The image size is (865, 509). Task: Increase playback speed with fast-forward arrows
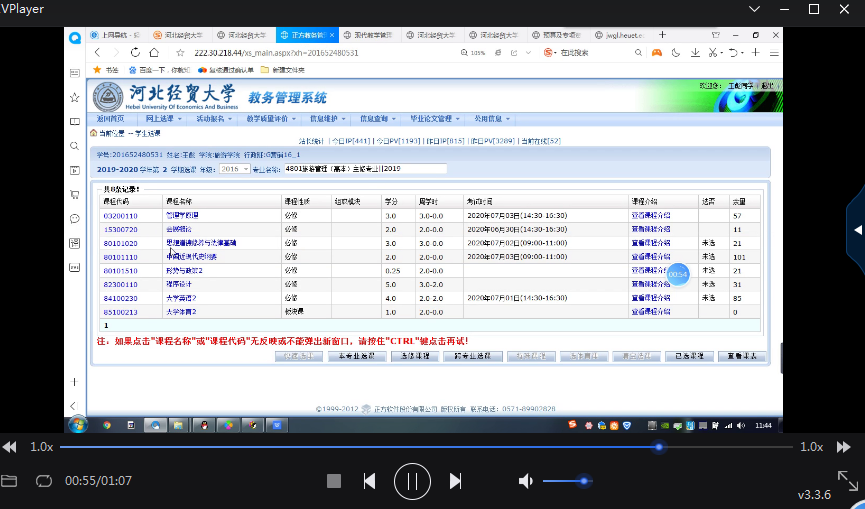pyautogui.click(x=844, y=447)
